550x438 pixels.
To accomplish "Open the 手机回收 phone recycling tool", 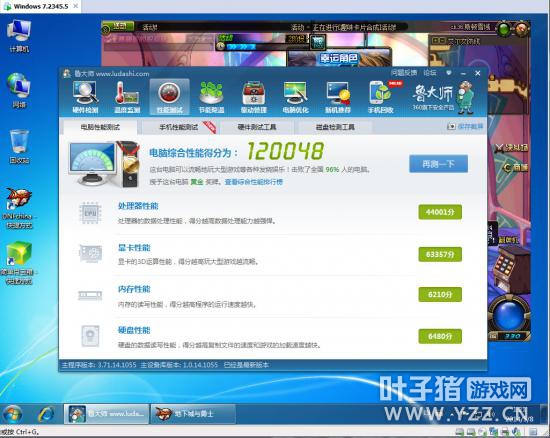I will tap(381, 97).
